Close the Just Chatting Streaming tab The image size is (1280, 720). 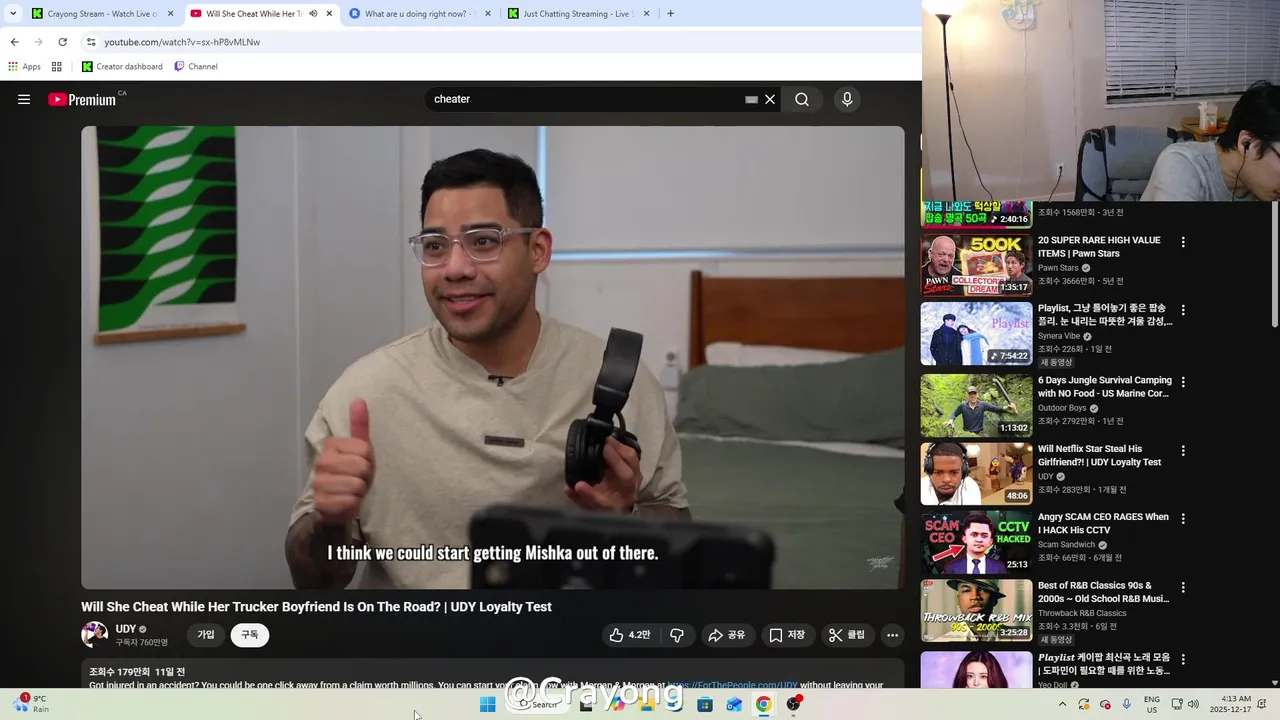646,14
